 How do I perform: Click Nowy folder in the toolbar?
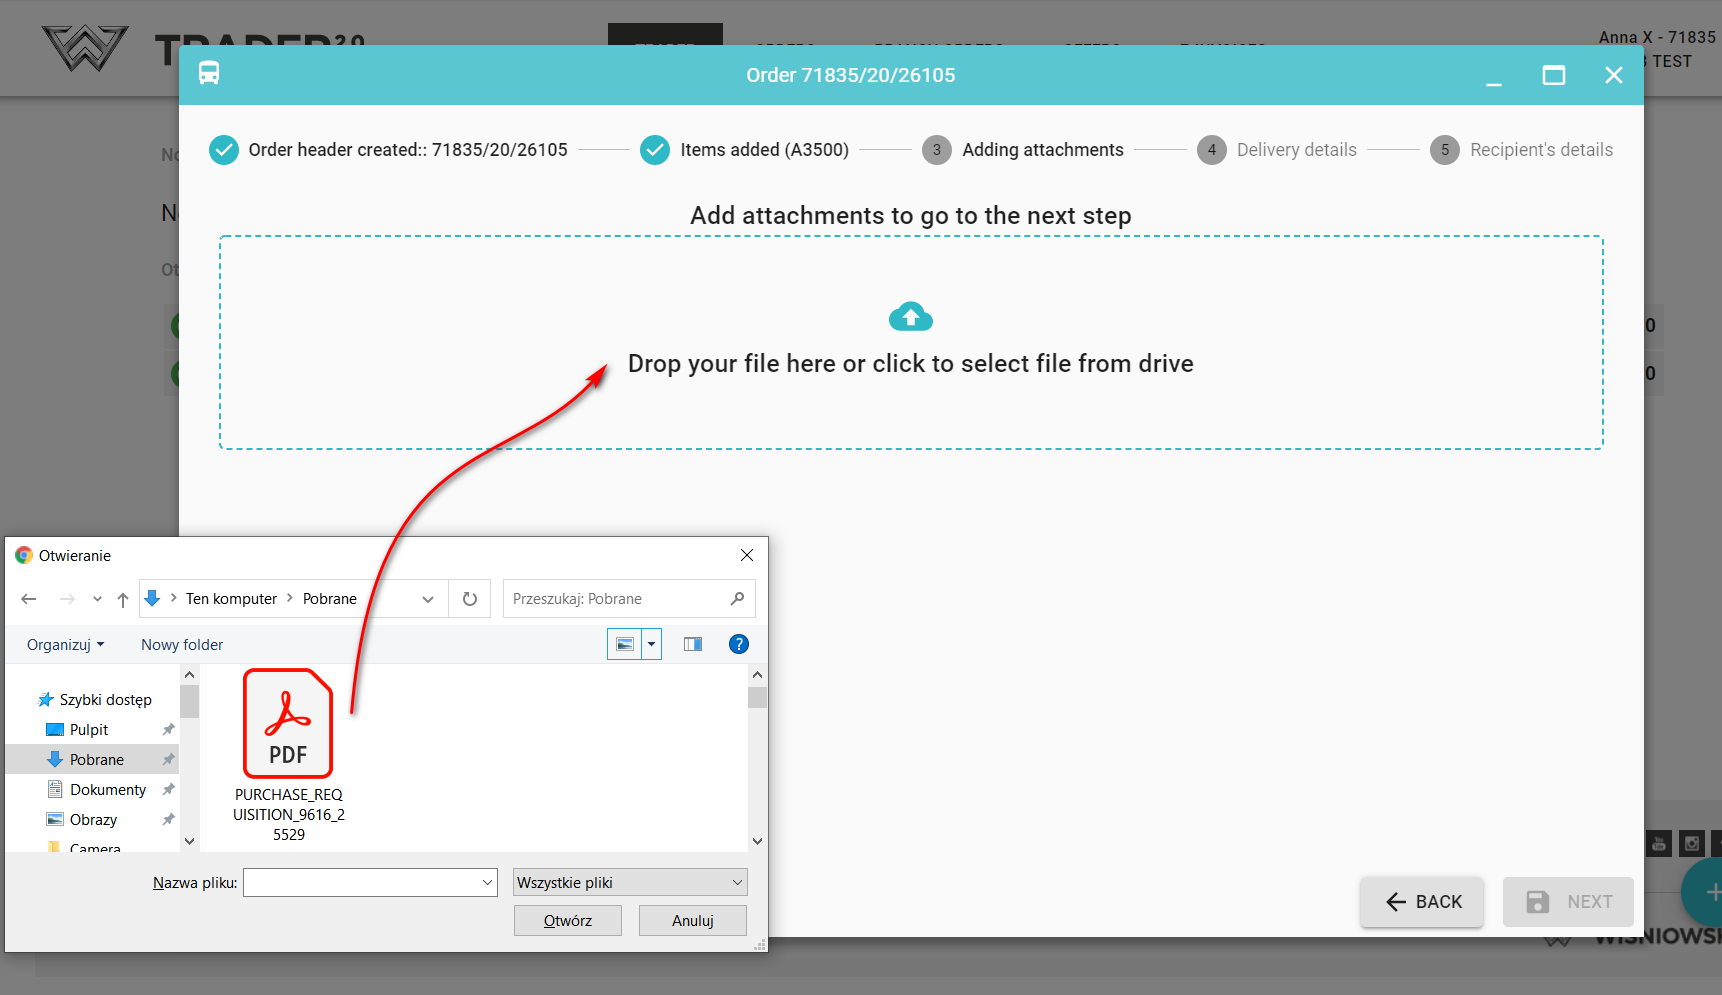pyautogui.click(x=182, y=645)
